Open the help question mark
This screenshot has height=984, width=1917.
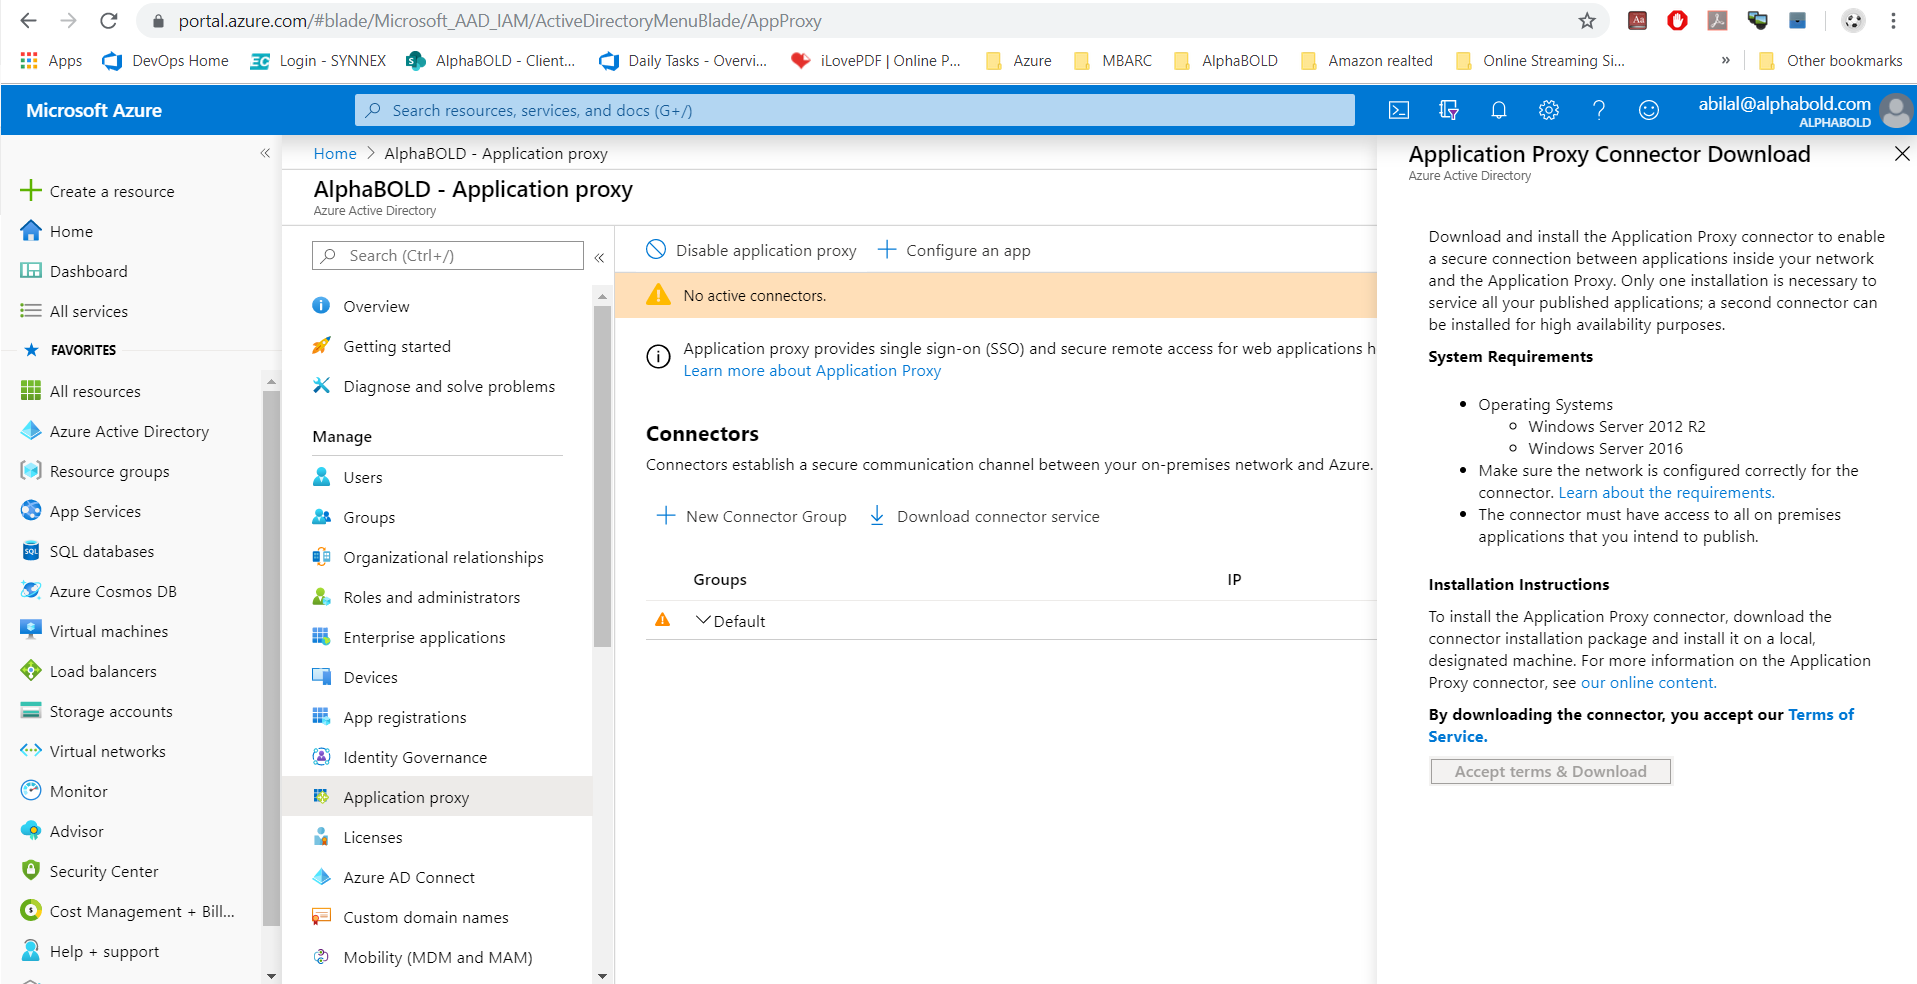point(1598,110)
